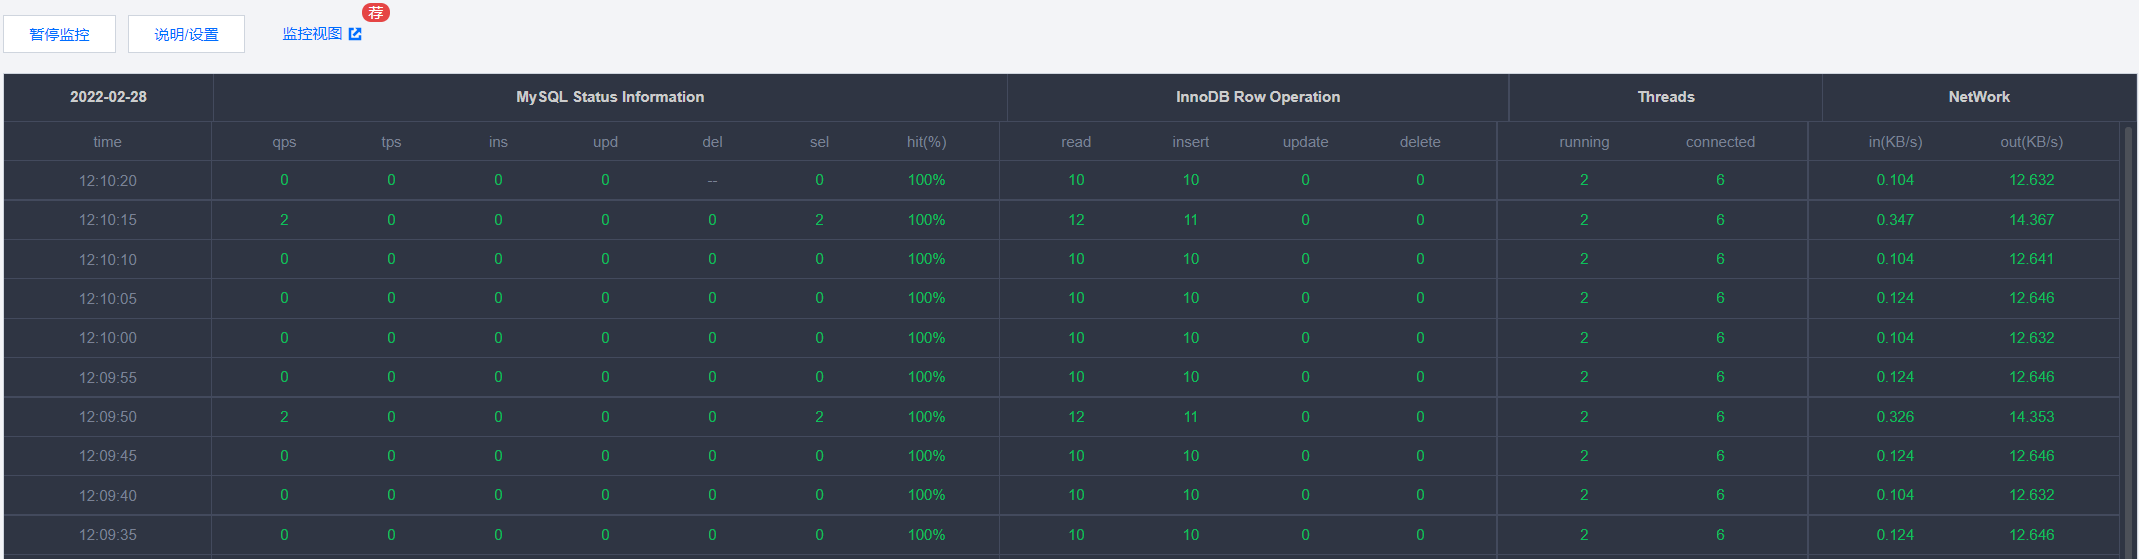Open the 说明/设置 button
The width and height of the screenshot is (2139, 559).
[x=186, y=34]
